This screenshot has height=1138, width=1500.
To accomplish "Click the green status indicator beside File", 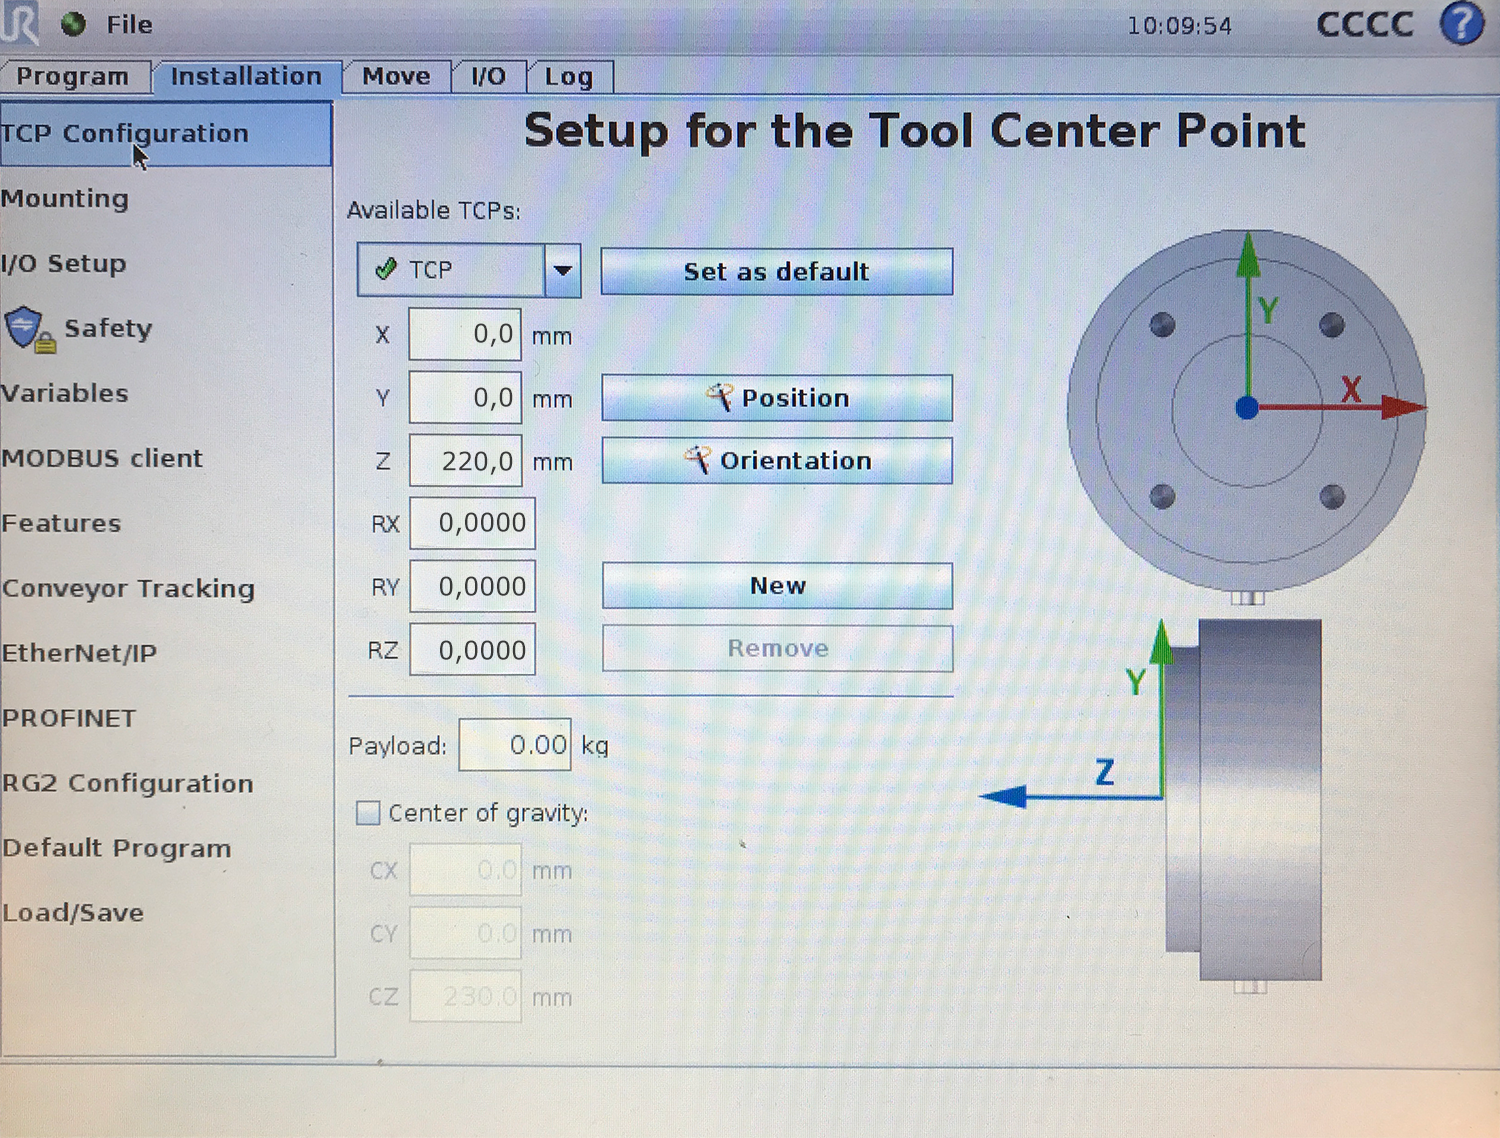I will click(73, 24).
